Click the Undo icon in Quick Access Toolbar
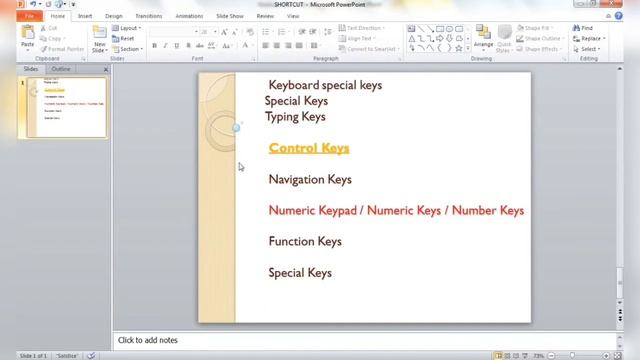 pyautogui.click(x=33, y=4)
